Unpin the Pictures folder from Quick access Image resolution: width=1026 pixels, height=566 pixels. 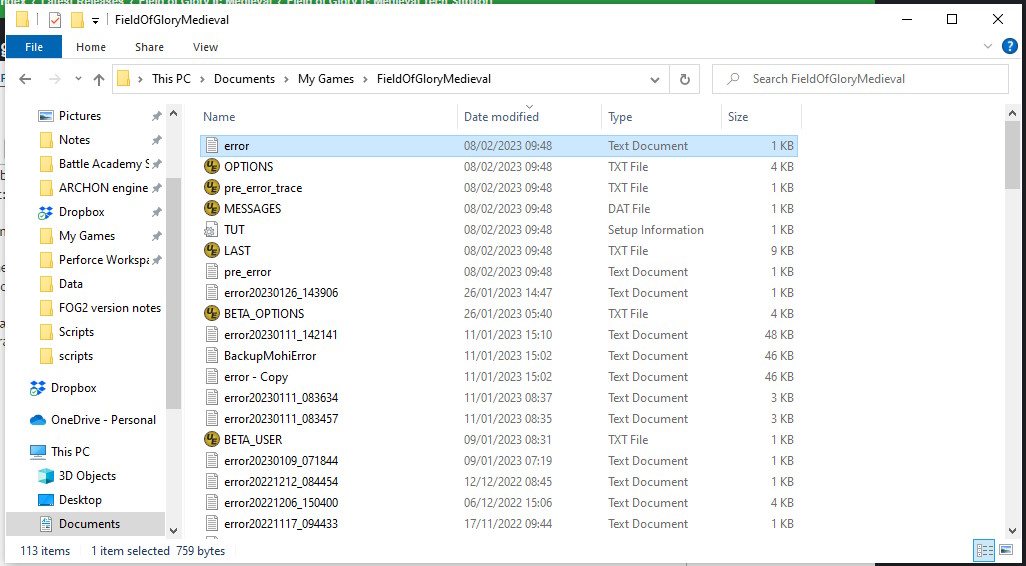tap(156, 116)
